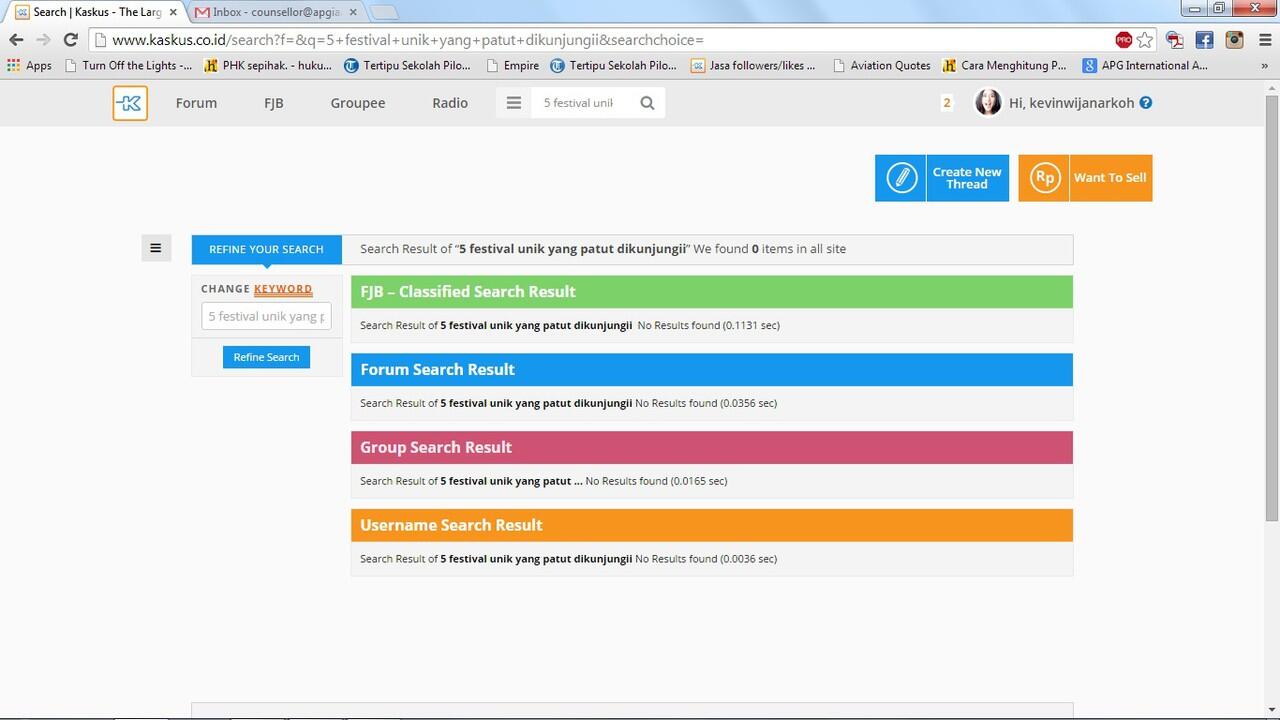This screenshot has height=720, width=1280.
Task: Switch to the Inbox counsellor Gmail tab
Action: pos(277,12)
